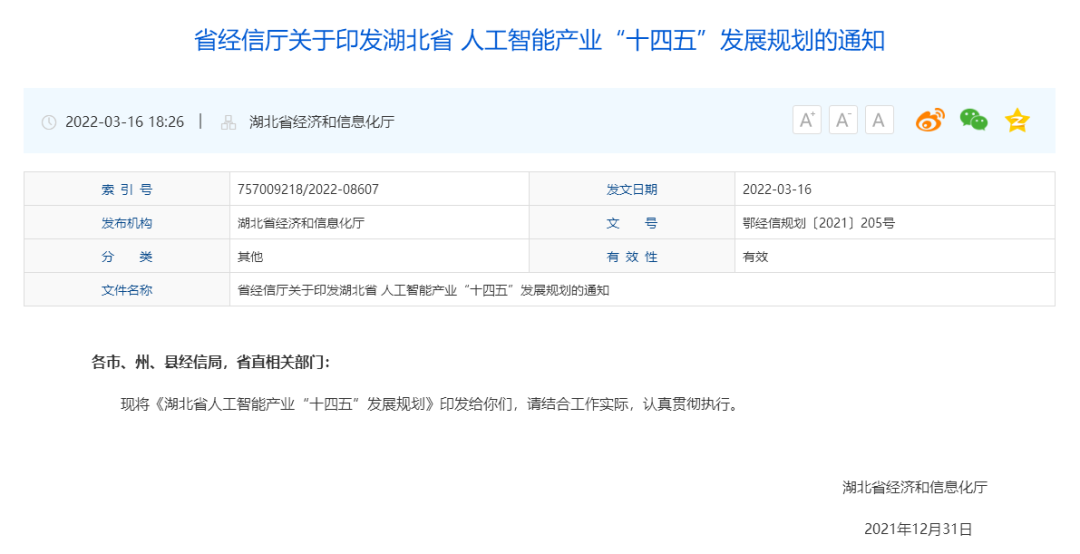Screen dimensions: 1080x554
Task: Click the 有效 validity value
Action: tap(755, 256)
